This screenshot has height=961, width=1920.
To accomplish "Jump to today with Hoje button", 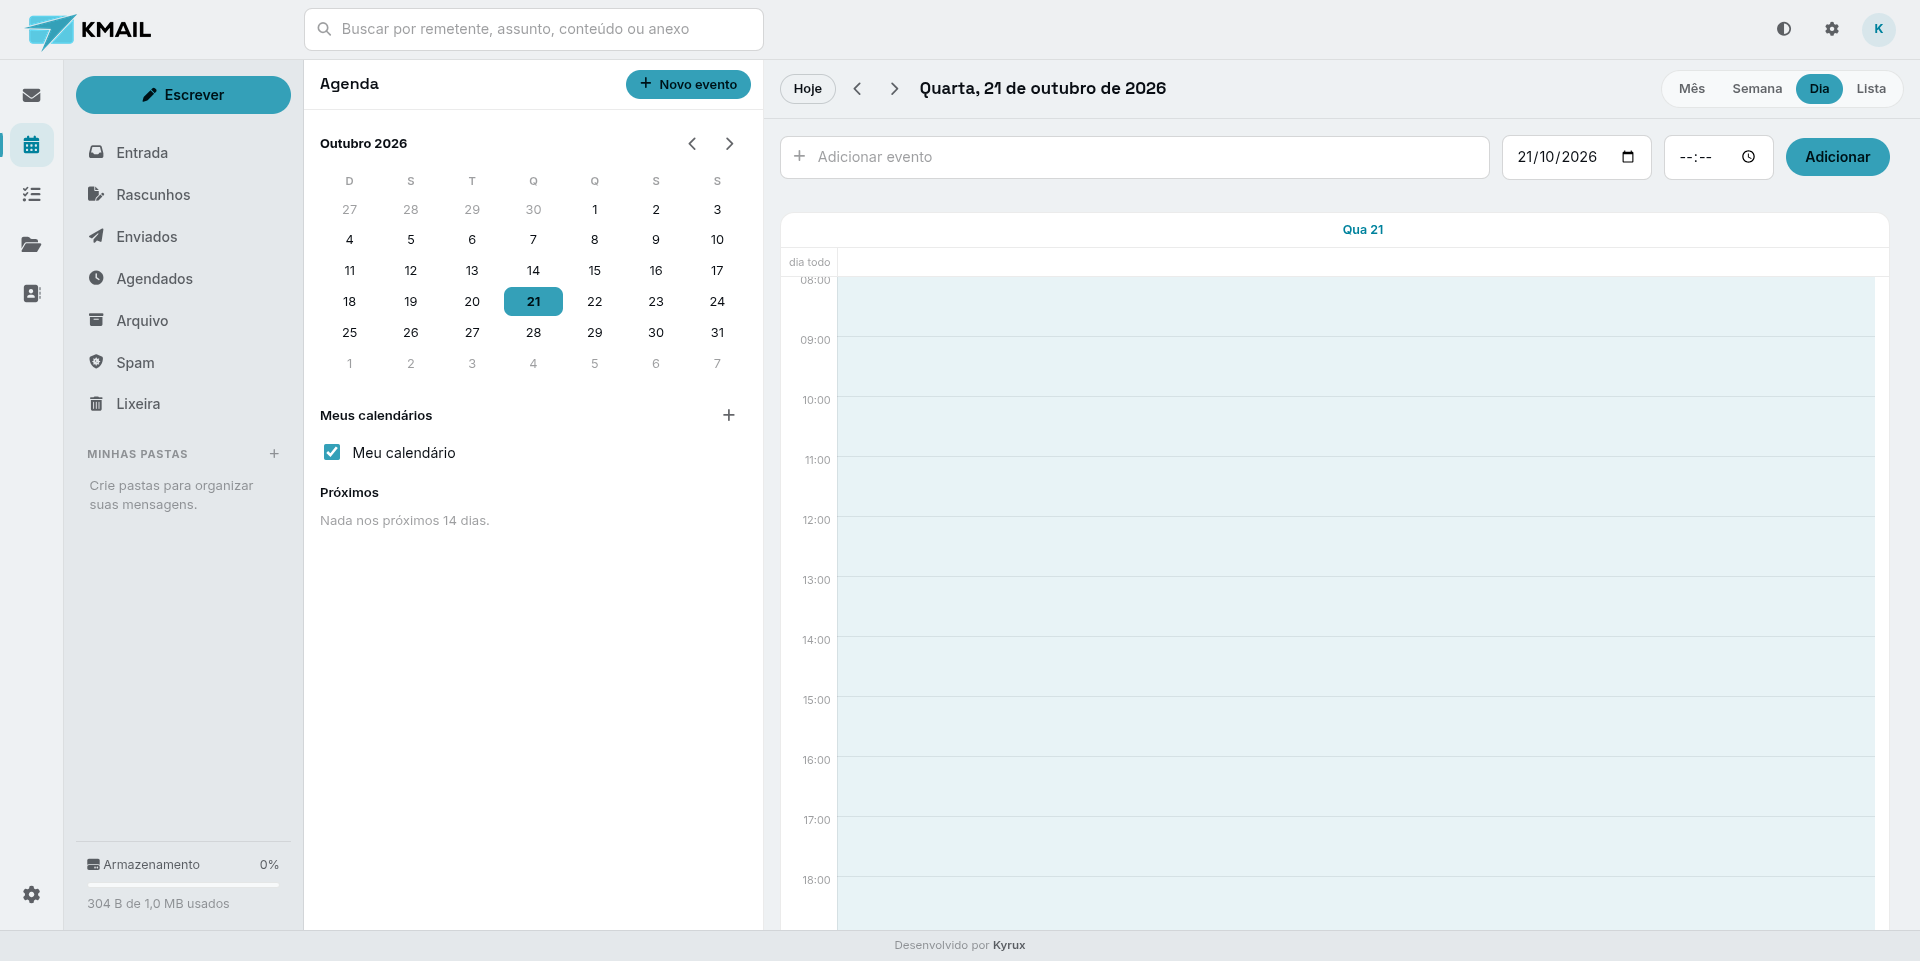I will point(808,89).
